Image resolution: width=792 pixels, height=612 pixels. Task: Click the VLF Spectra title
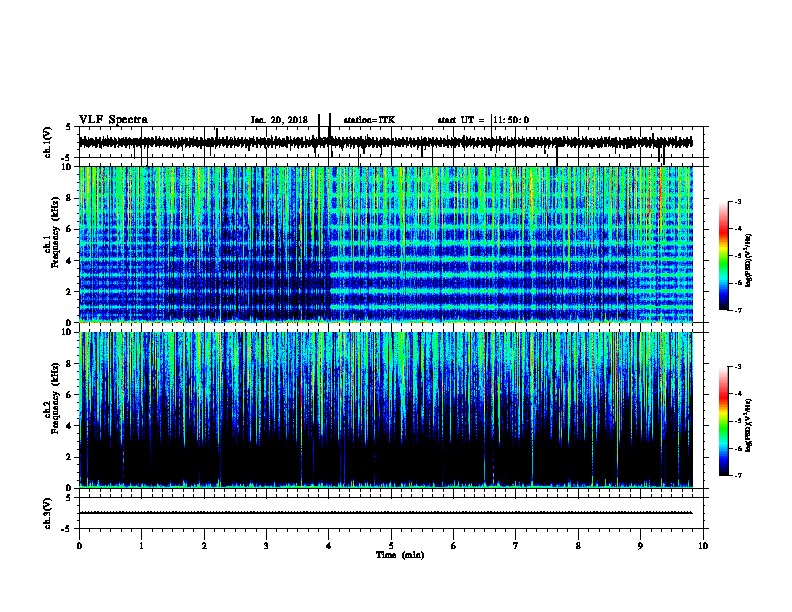click(x=113, y=120)
